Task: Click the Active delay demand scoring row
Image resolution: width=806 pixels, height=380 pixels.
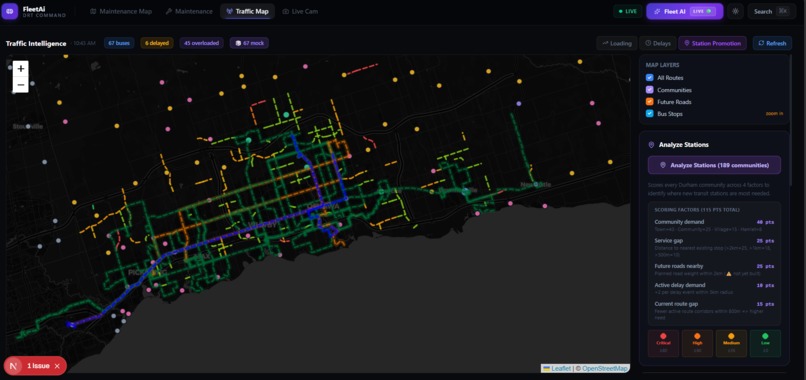Action: [x=714, y=288]
